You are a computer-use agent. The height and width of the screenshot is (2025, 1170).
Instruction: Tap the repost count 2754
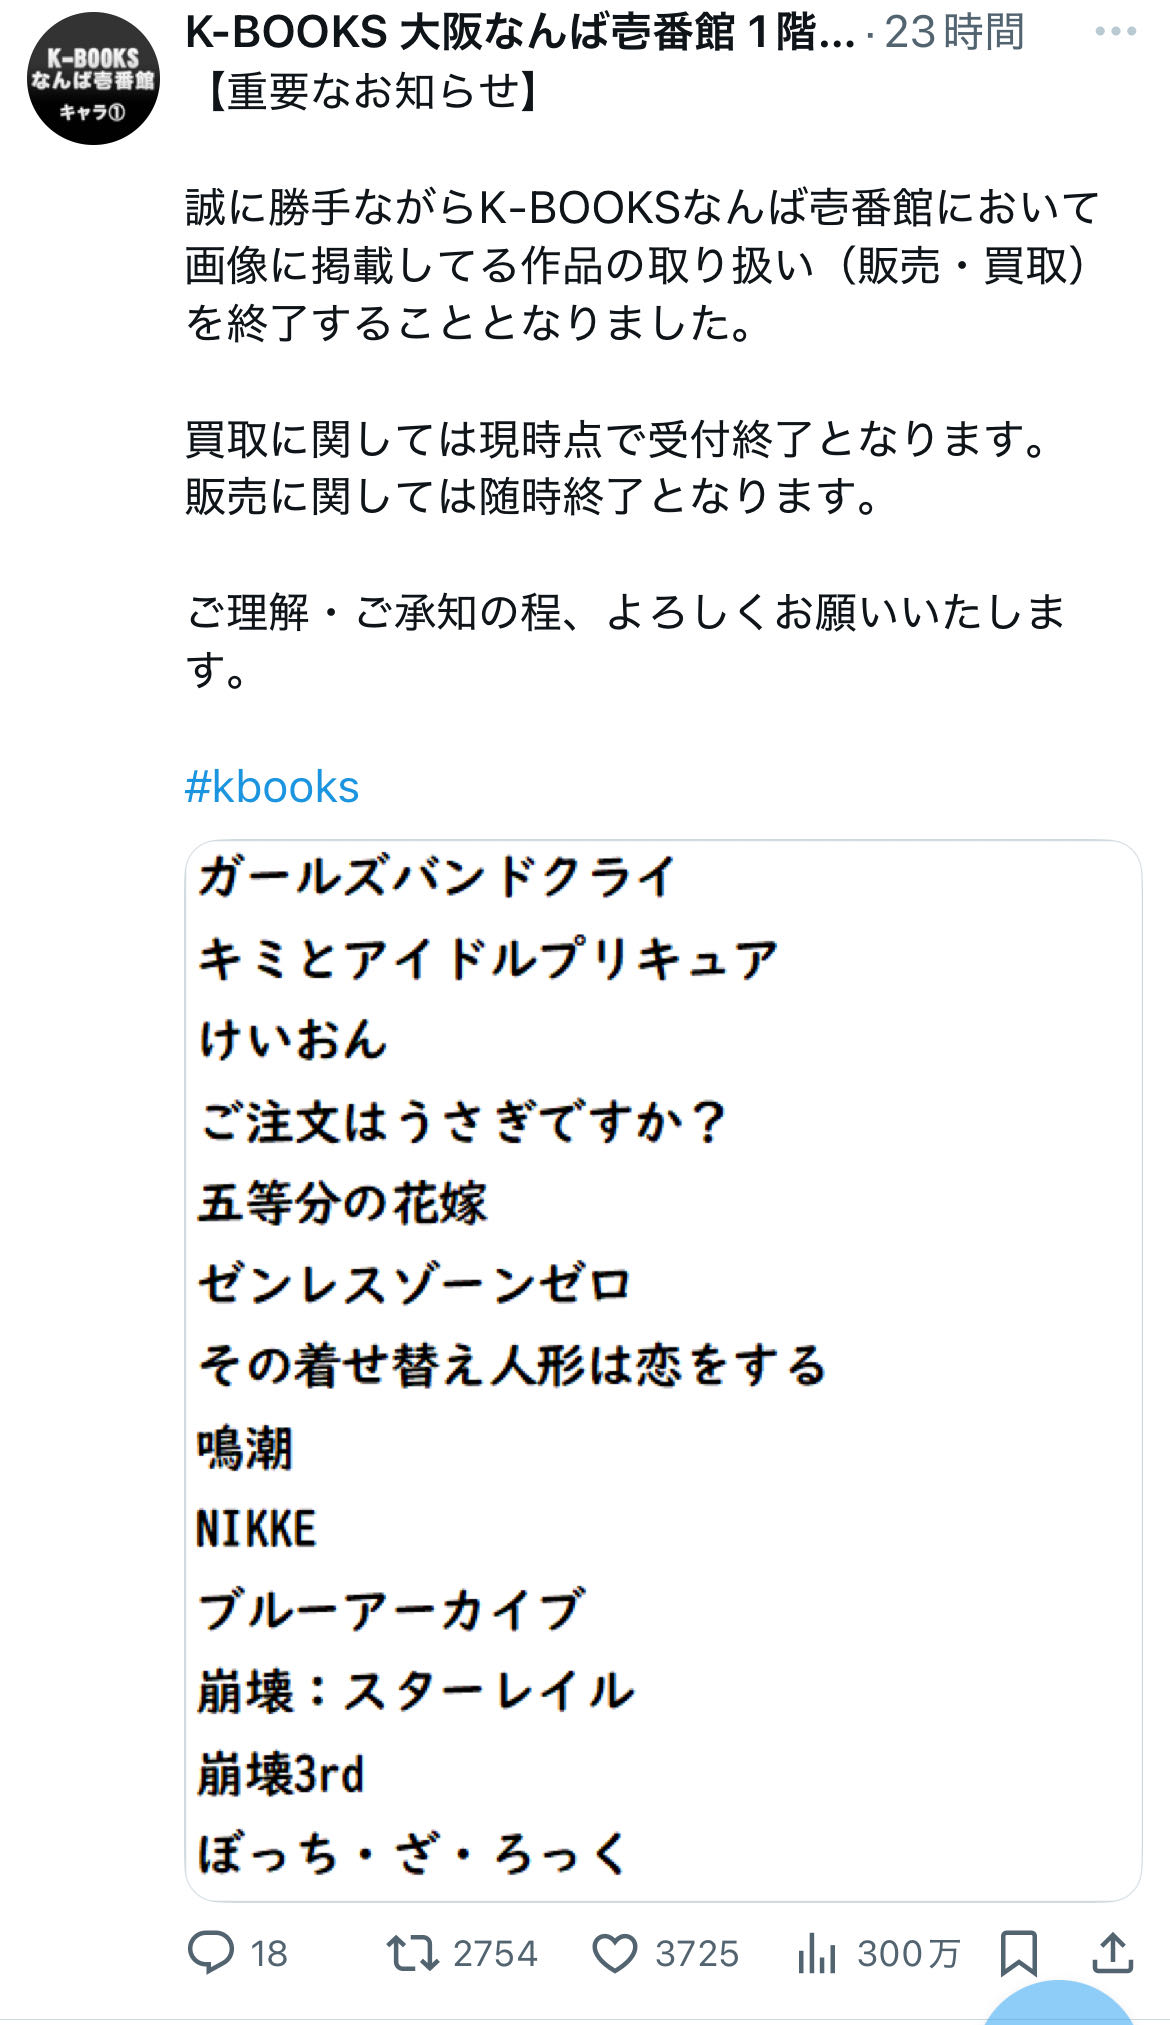point(495,1953)
